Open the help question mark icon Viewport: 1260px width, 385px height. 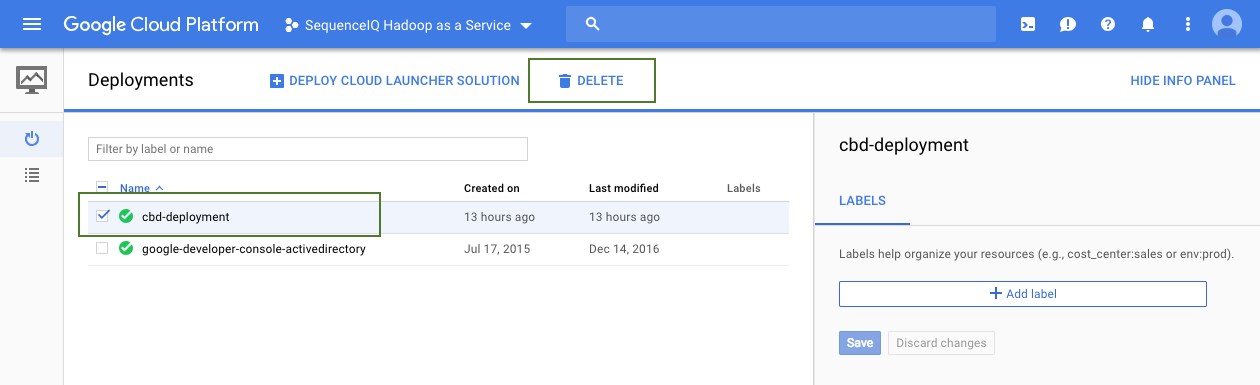point(1108,24)
